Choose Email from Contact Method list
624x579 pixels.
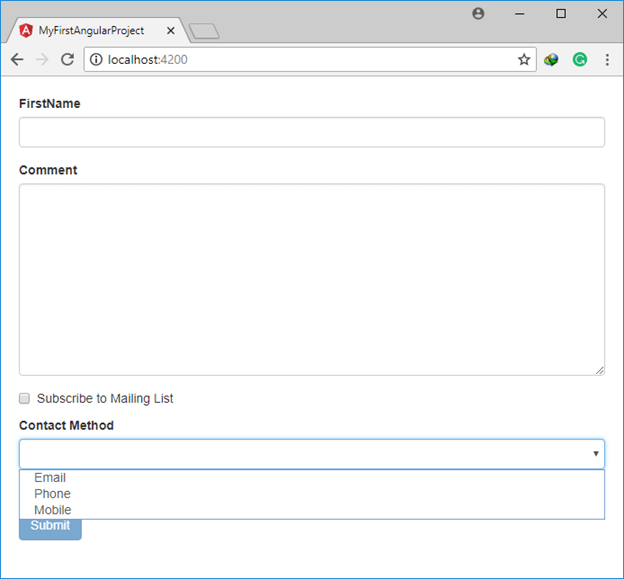pos(312,478)
